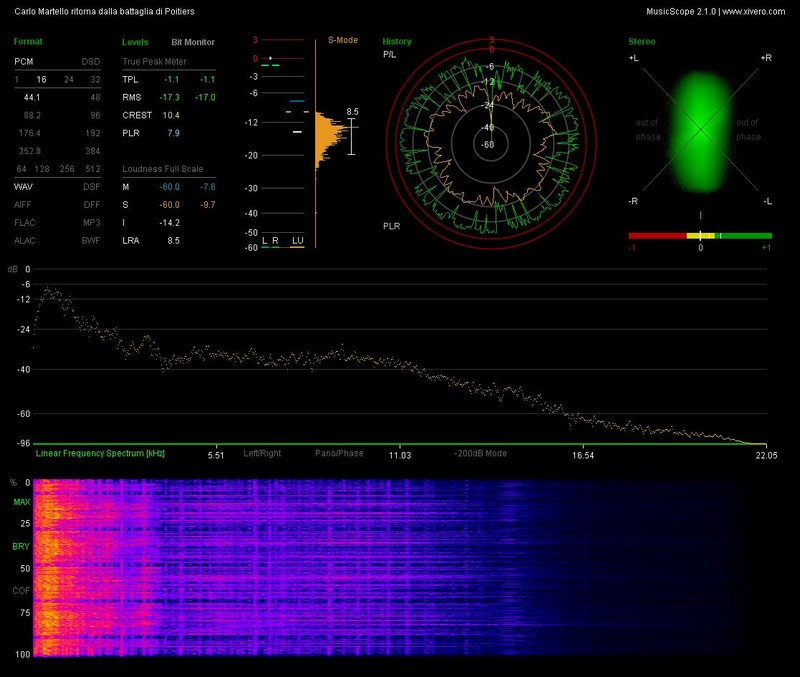Click the ALAC file type label
800x677 pixels.
tap(25, 240)
